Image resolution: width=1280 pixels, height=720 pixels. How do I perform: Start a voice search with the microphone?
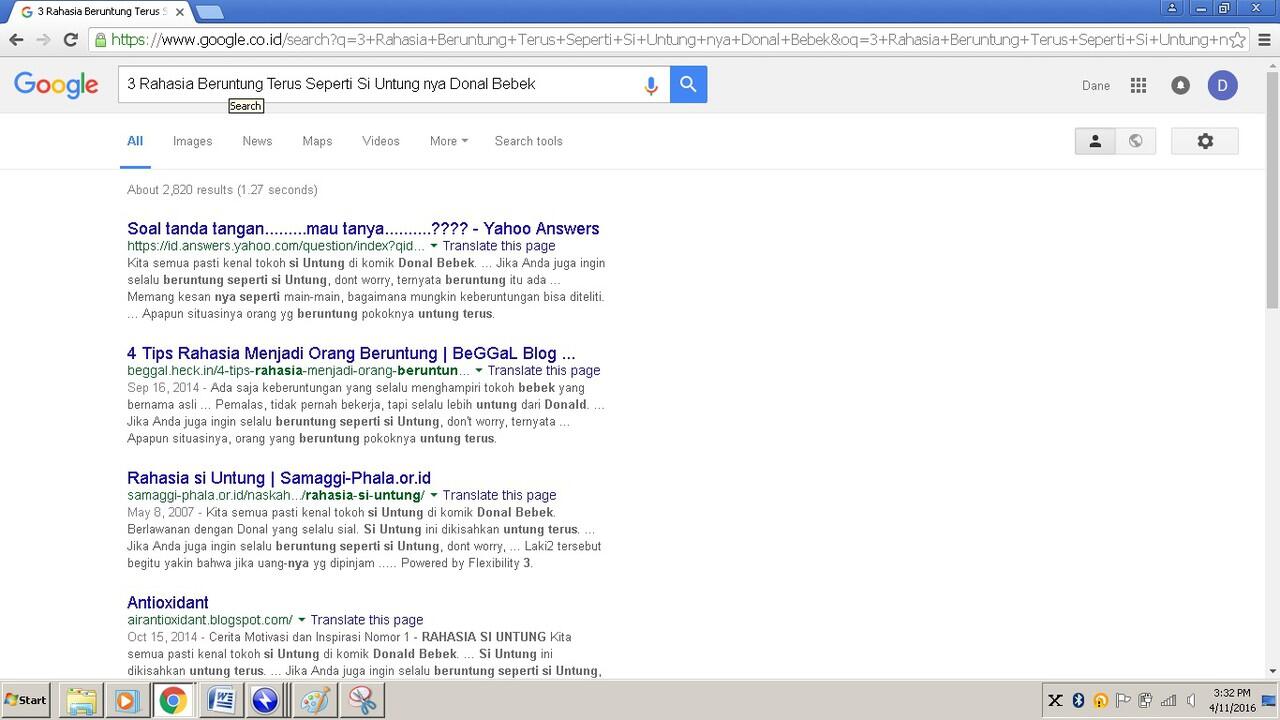pos(650,85)
